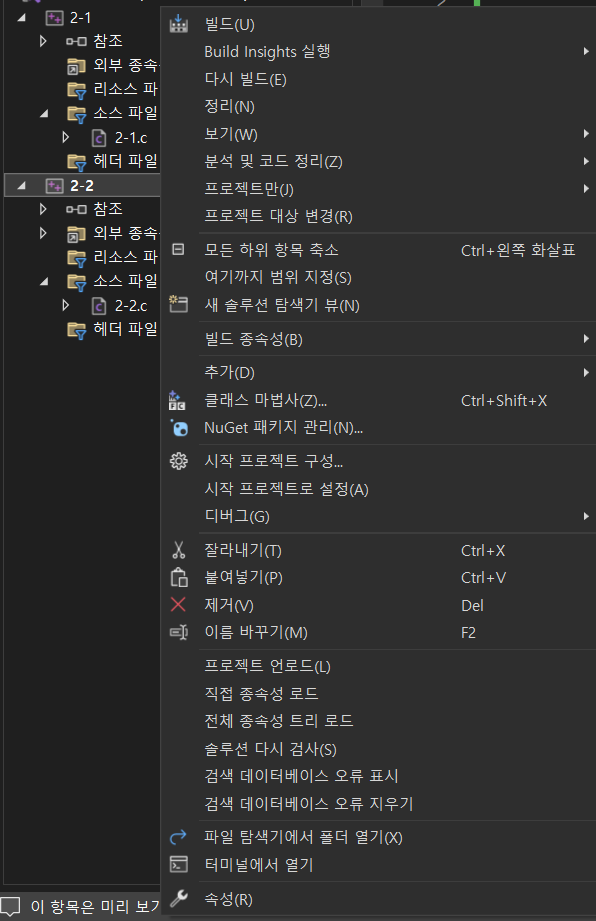Image resolution: width=596 pixels, height=921 pixels.
Task: Click the preview message icon in status bar
Action: [x=11, y=907]
